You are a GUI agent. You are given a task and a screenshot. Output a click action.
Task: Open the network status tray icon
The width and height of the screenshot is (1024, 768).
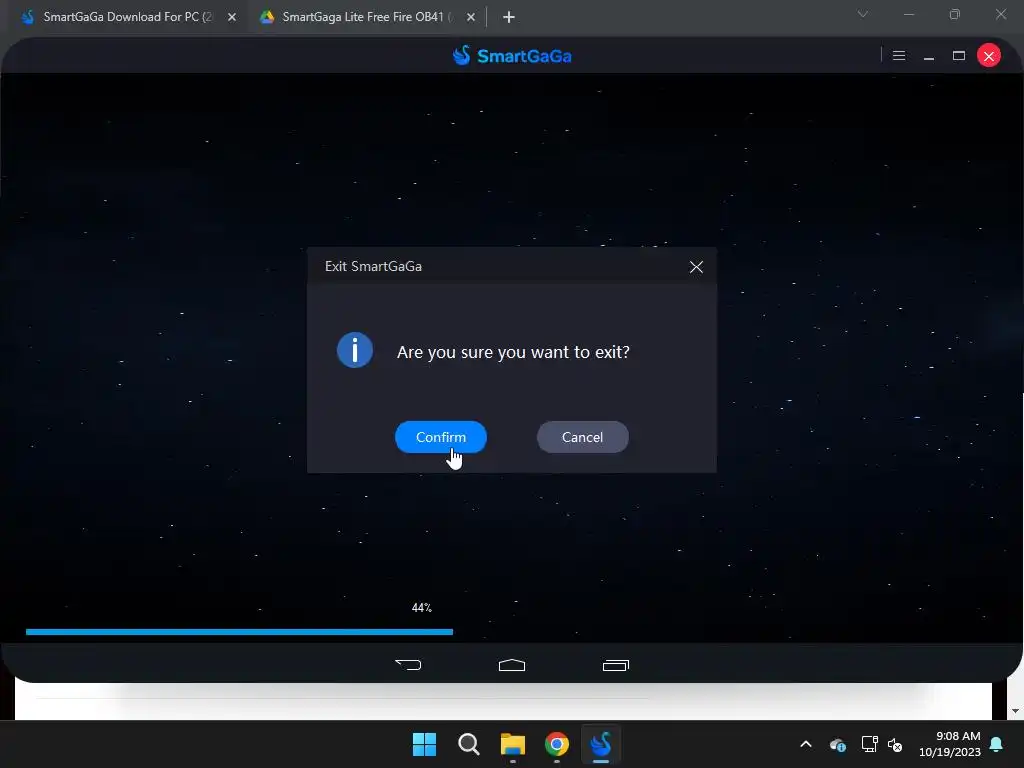click(x=869, y=744)
